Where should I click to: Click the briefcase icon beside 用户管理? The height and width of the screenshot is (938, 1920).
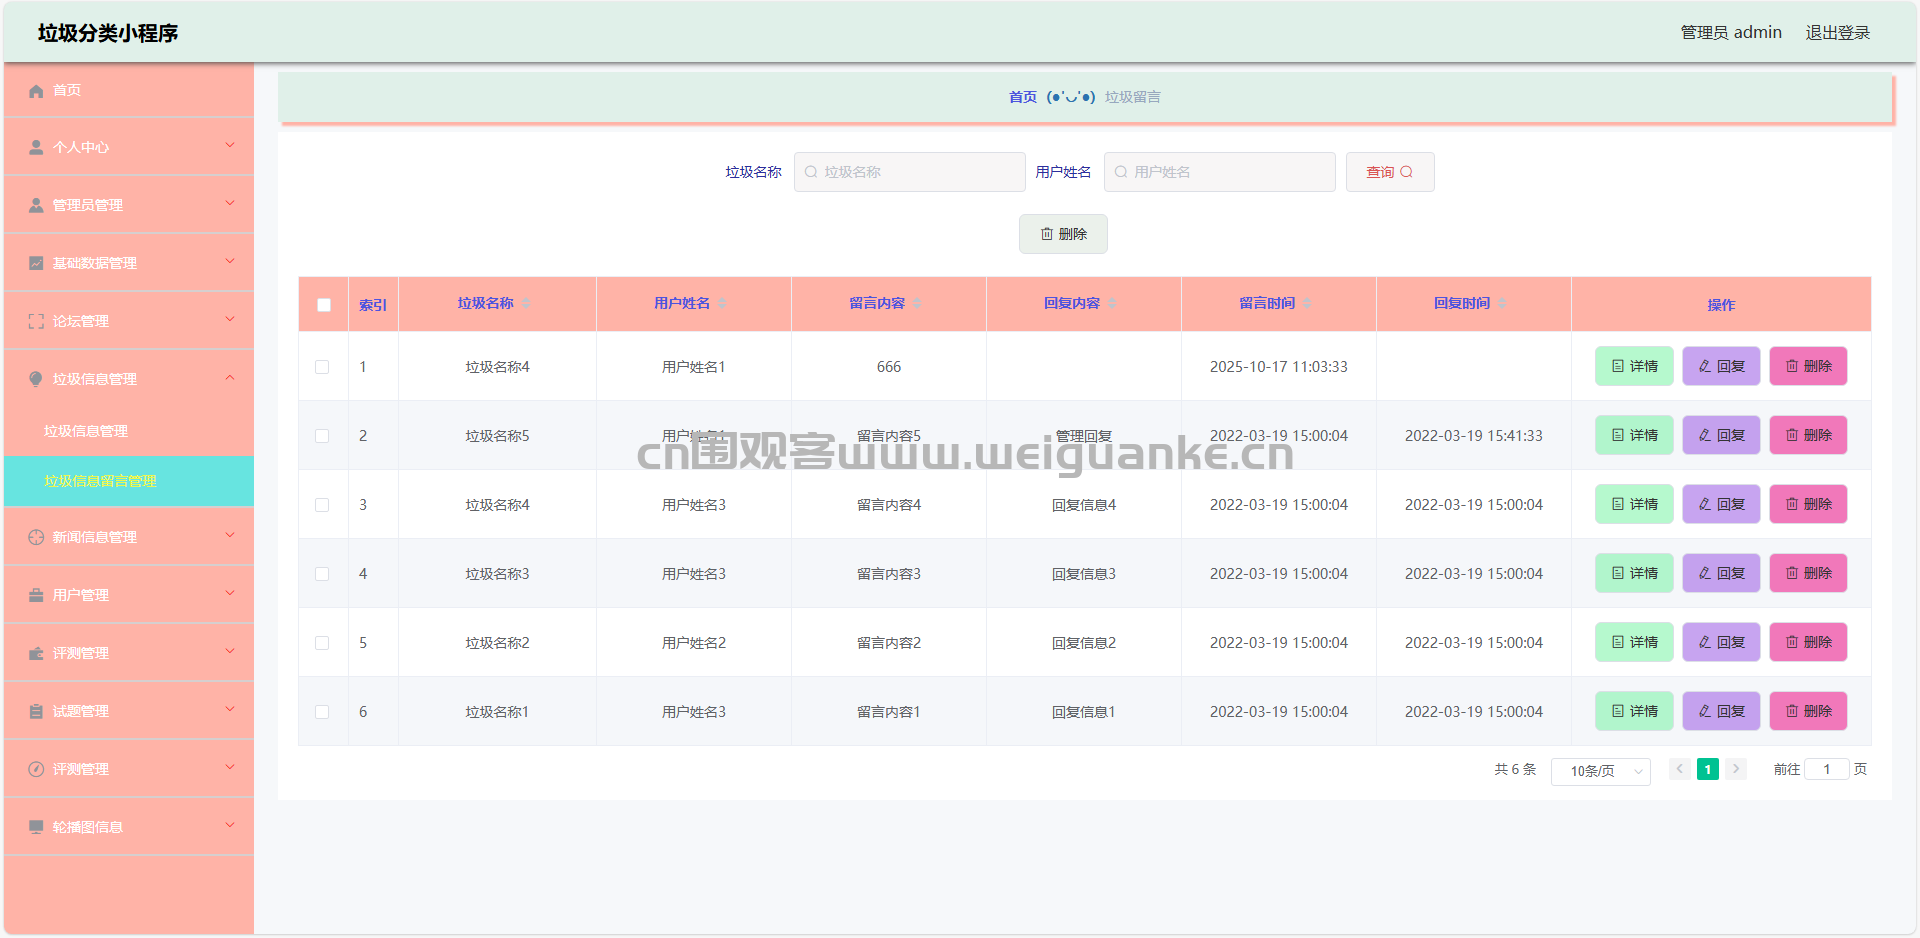pos(36,595)
